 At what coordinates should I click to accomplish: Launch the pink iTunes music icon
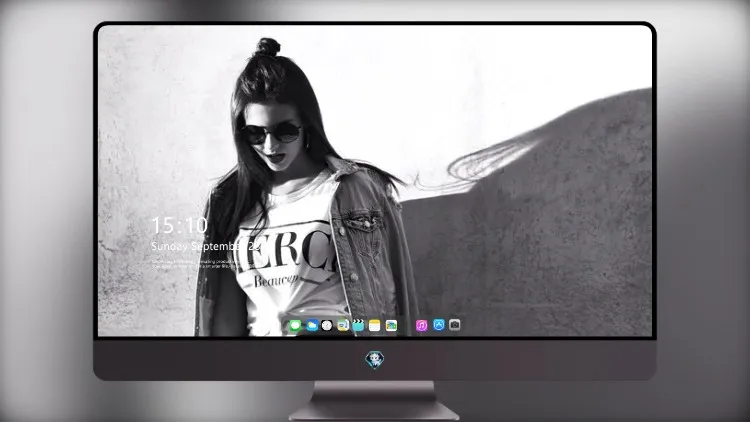pos(421,326)
